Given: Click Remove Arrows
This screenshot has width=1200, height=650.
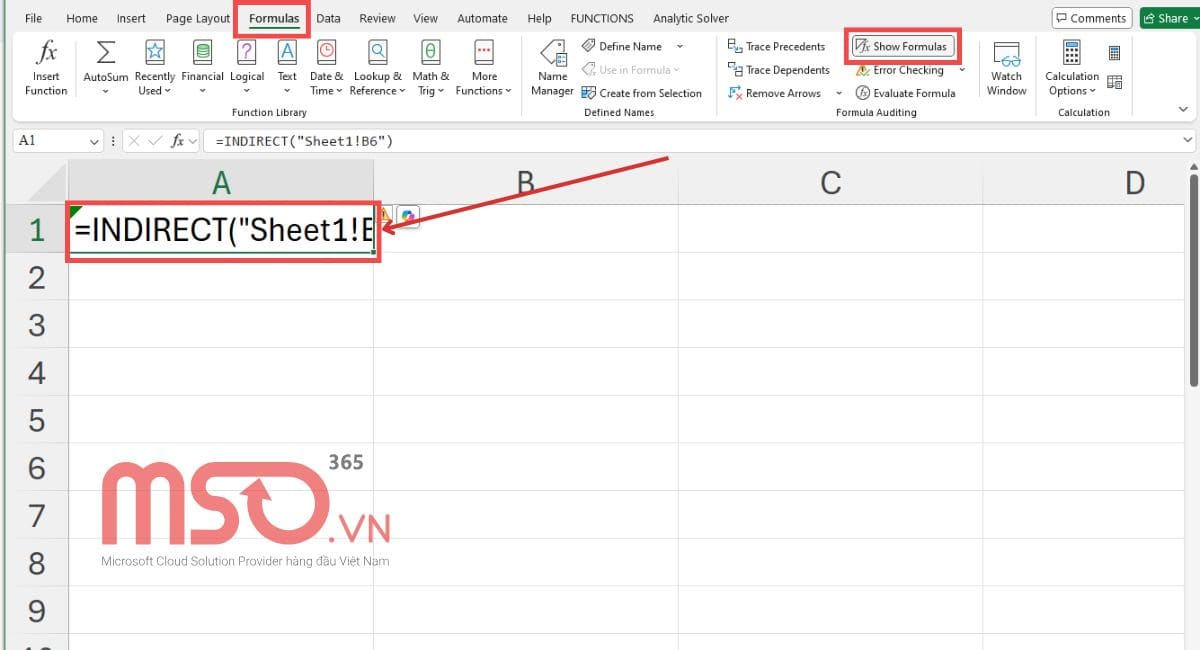Looking at the screenshot, I should point(774,93).
